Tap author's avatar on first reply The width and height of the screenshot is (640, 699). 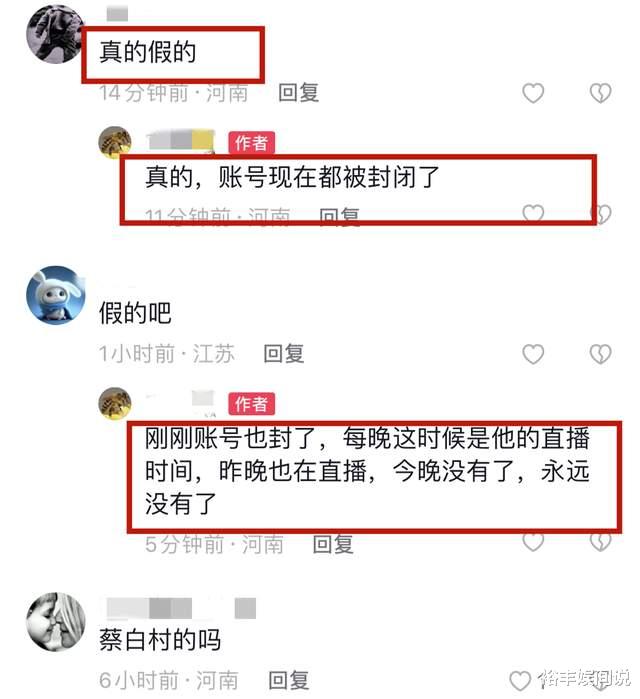pyautogui.click(x=115, y=143)
